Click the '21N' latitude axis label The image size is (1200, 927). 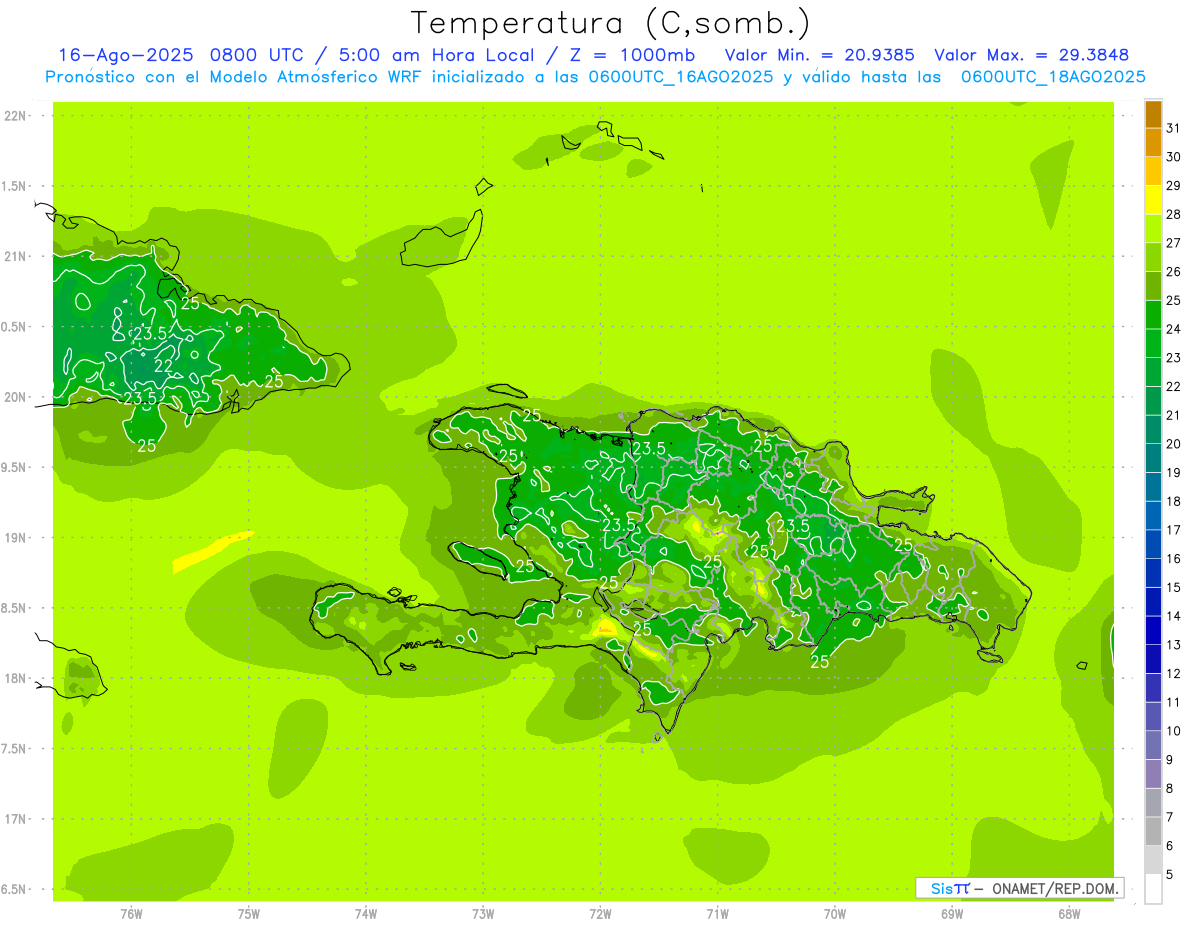point(17,256)
